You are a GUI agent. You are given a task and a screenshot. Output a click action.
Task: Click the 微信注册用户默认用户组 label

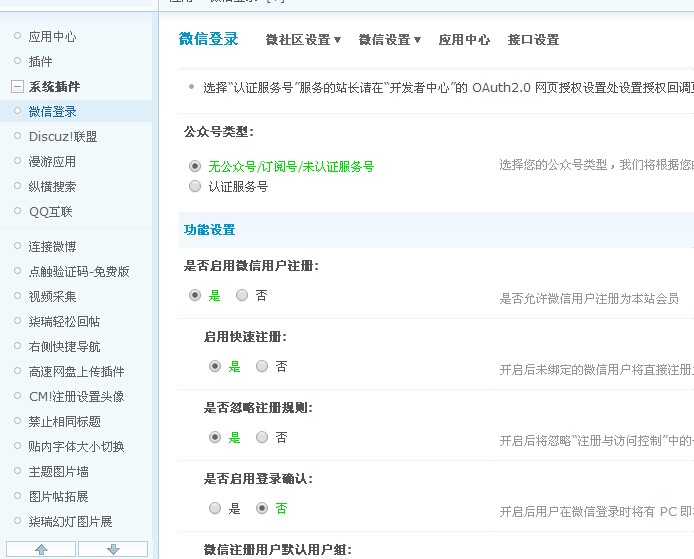(x=278, y=549)
